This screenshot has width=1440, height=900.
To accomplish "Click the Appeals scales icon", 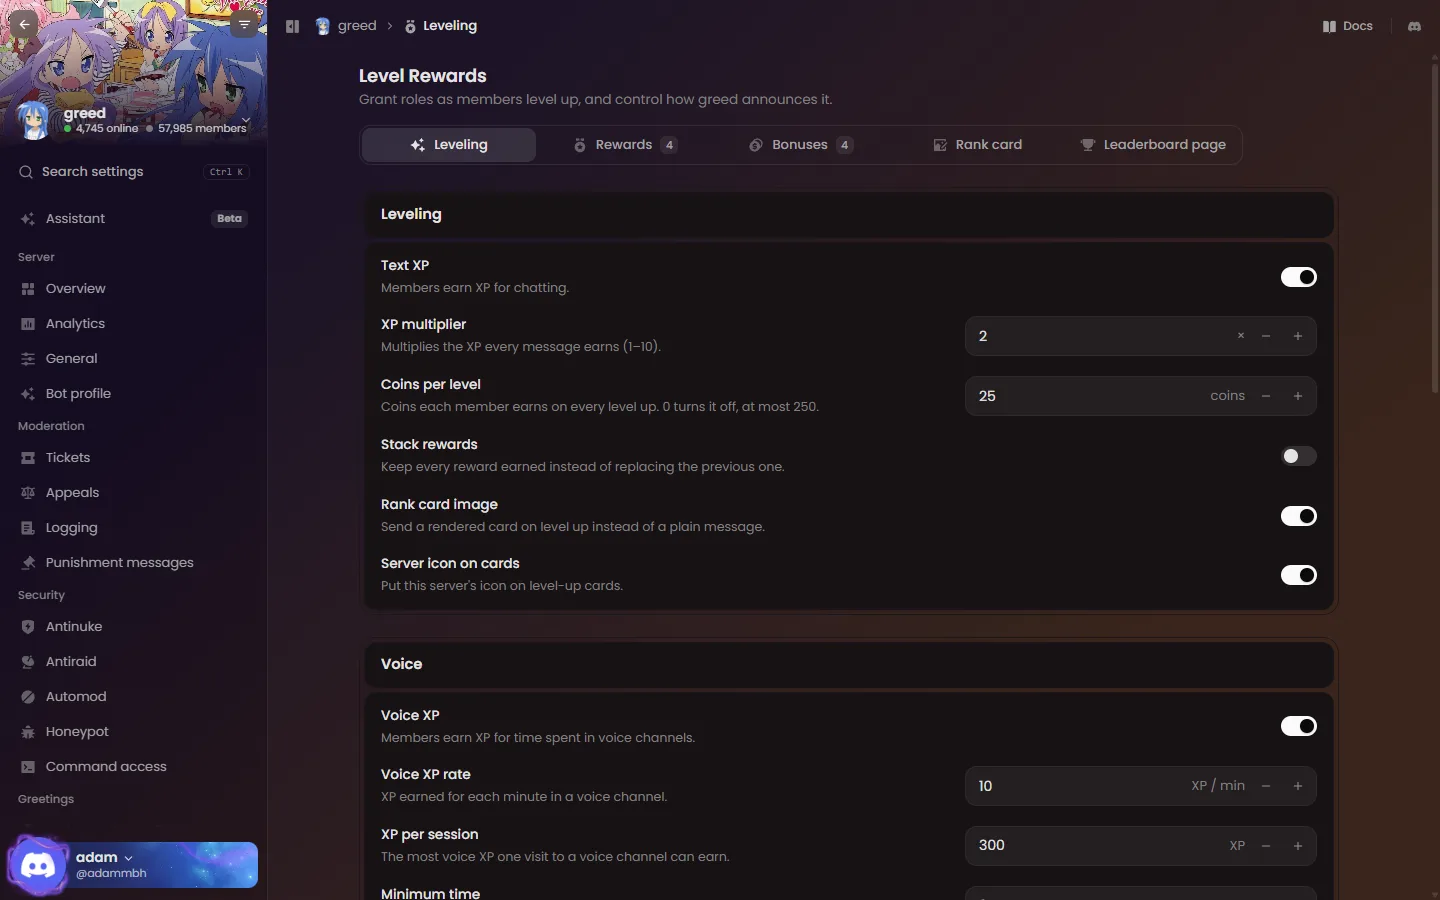I will click(28, 493).
